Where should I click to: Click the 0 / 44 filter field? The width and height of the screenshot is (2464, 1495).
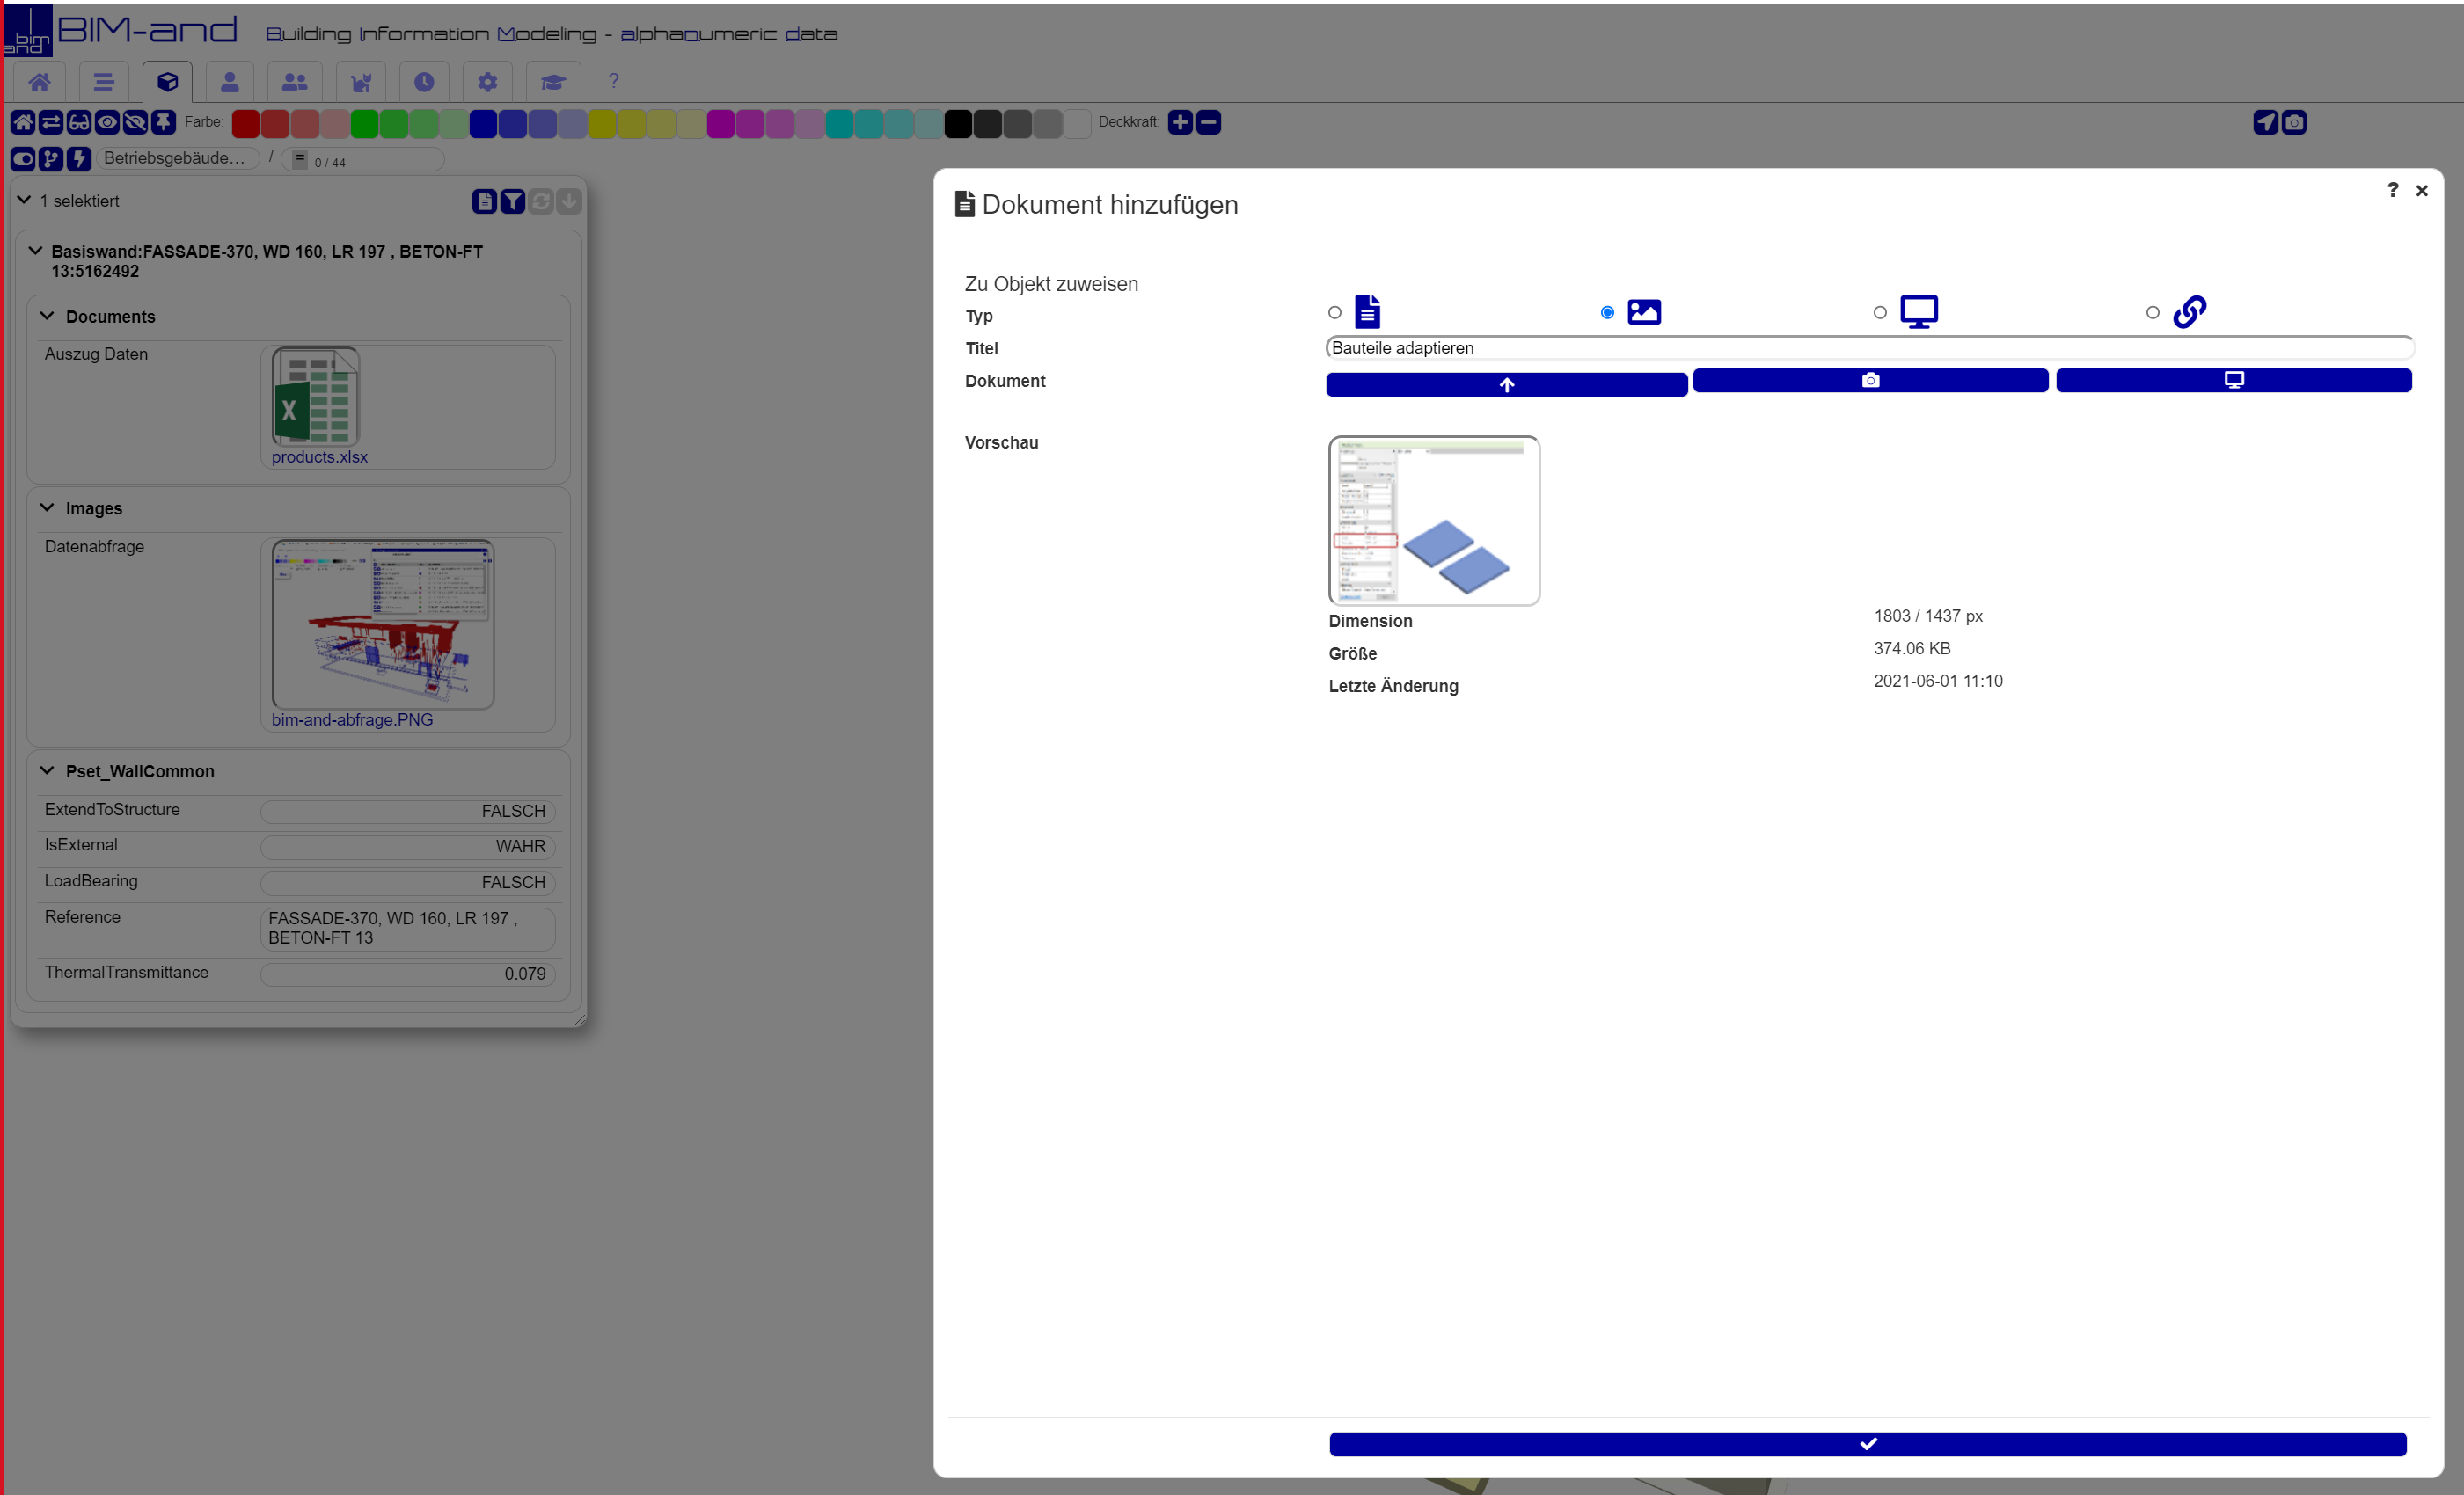pos(363,160)
